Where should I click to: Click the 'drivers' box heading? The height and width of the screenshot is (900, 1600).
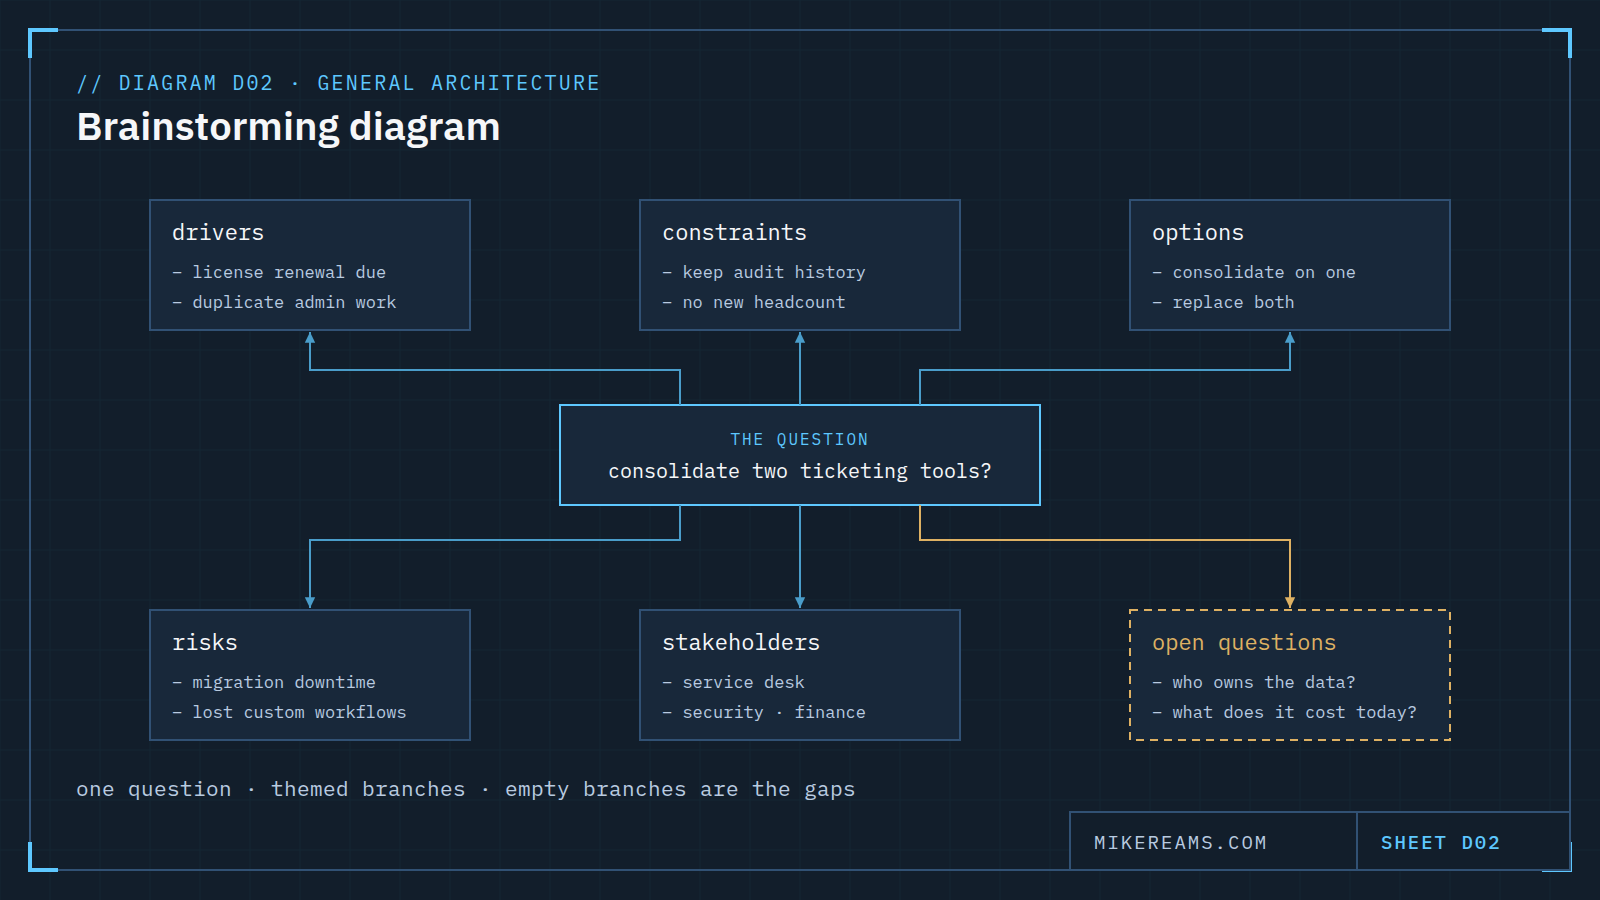tap(218, 233)
